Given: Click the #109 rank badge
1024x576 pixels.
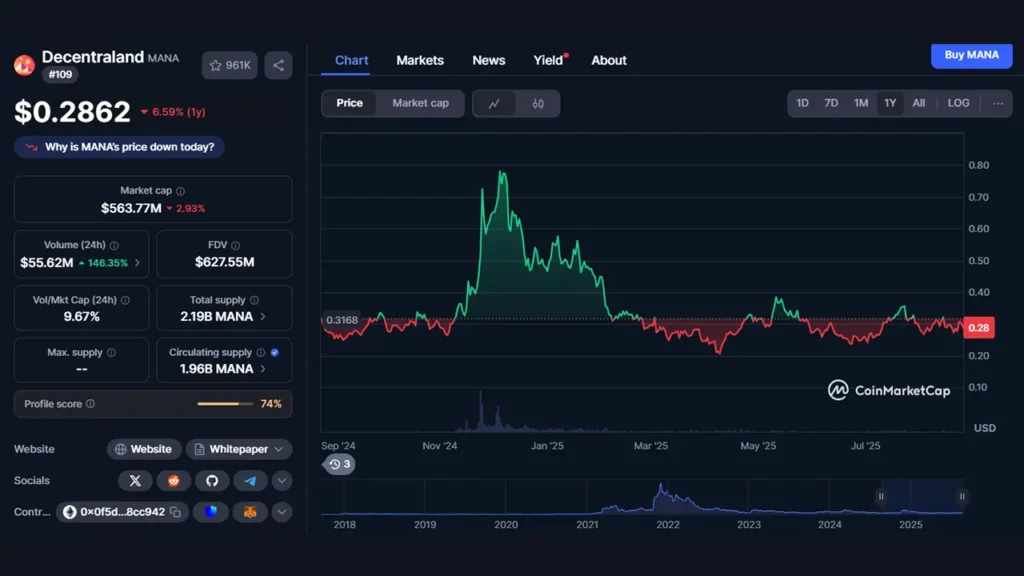Looking at the screenshot, I should [61, 75].
